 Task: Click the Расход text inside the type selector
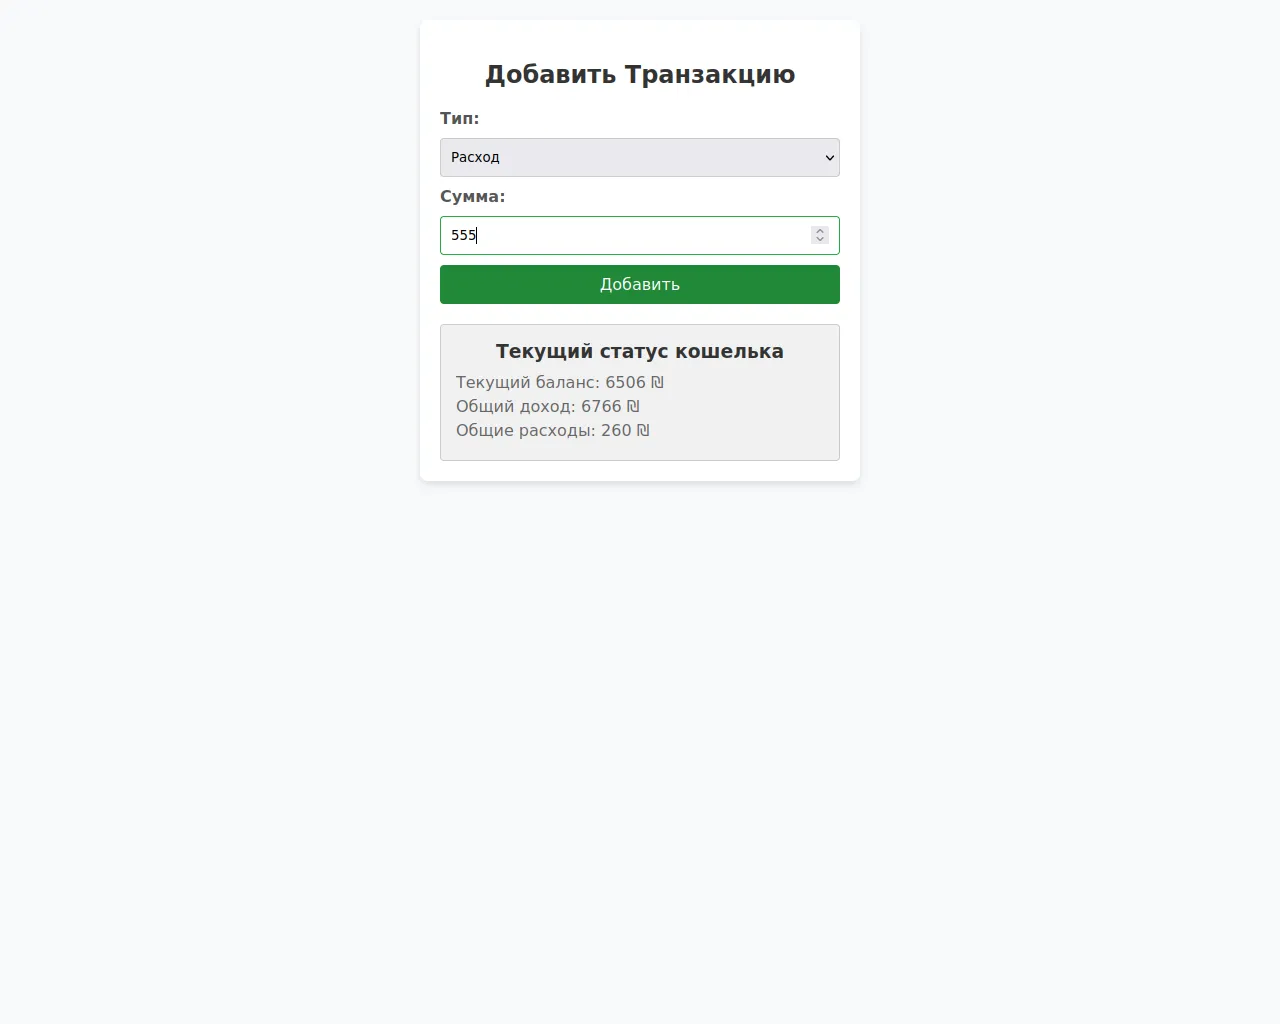coord(475,157)
